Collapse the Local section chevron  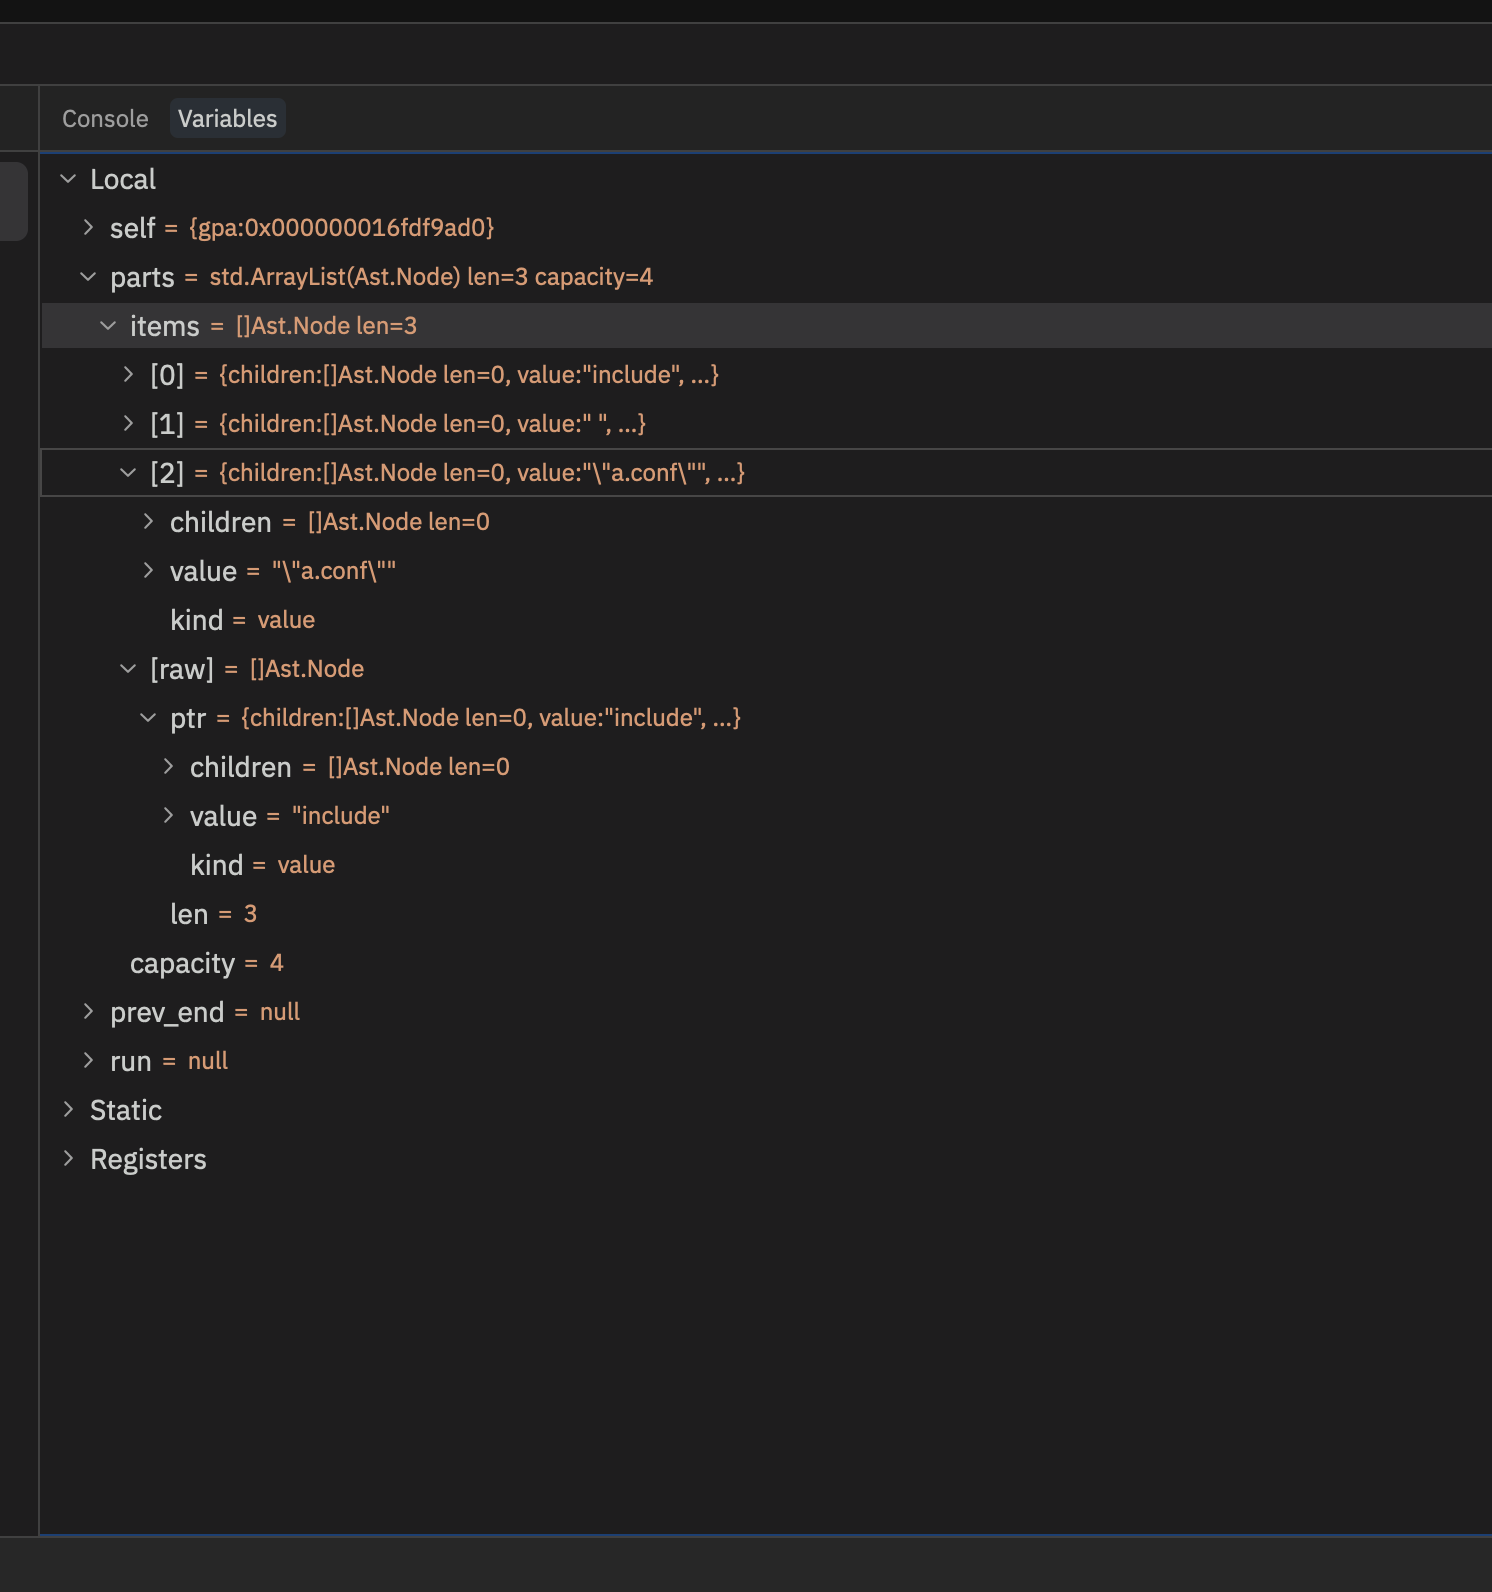[x=68, y=179]
